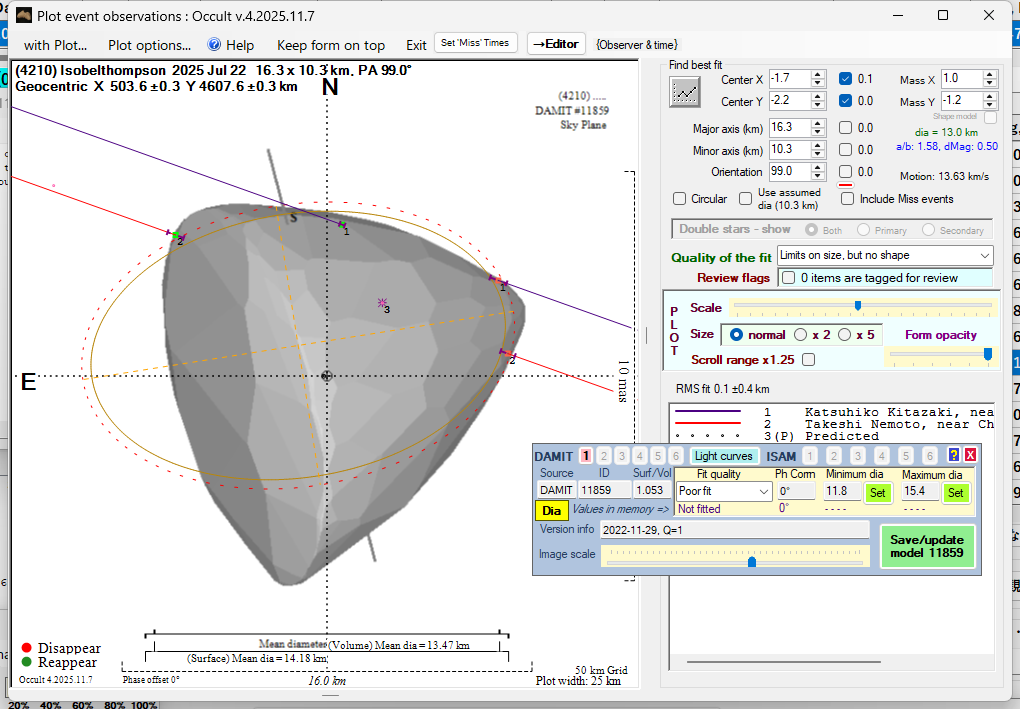Click the blue Help question-mark icon
1020x709 pixels.
pos(214,45)
